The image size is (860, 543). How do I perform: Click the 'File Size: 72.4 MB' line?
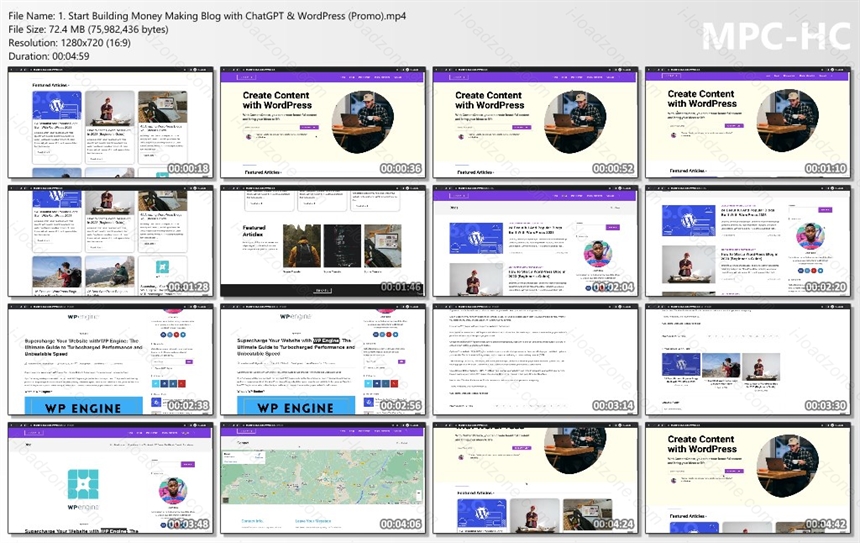(88, 30)
